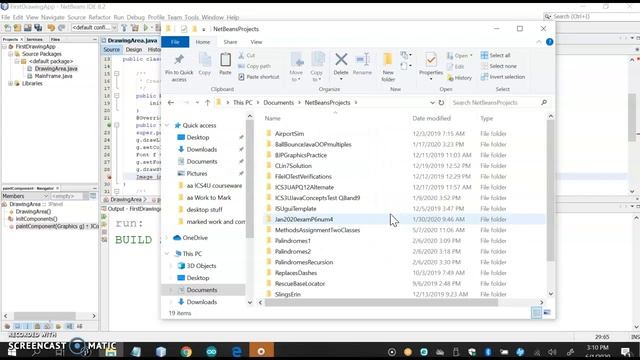Go back using Explorer back arrow
The width and height of the screenshot is (640, 360).
coord(171,102)
